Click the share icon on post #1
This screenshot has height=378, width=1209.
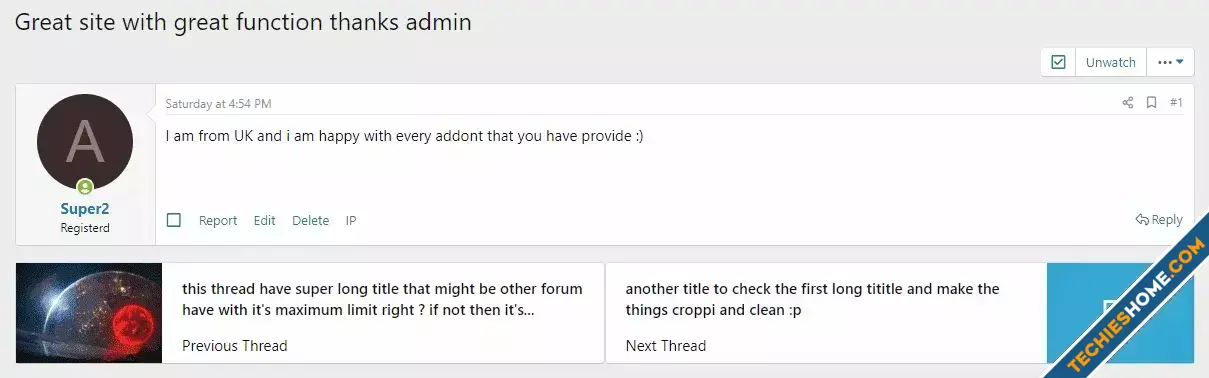click(x=1128, y=103)
